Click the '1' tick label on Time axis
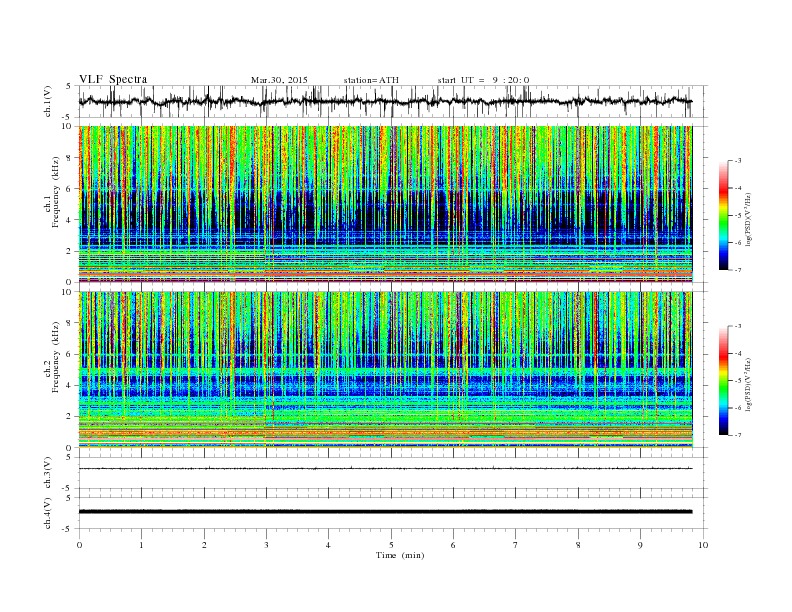Screen dimensions: 792x612 coord(141,545)
